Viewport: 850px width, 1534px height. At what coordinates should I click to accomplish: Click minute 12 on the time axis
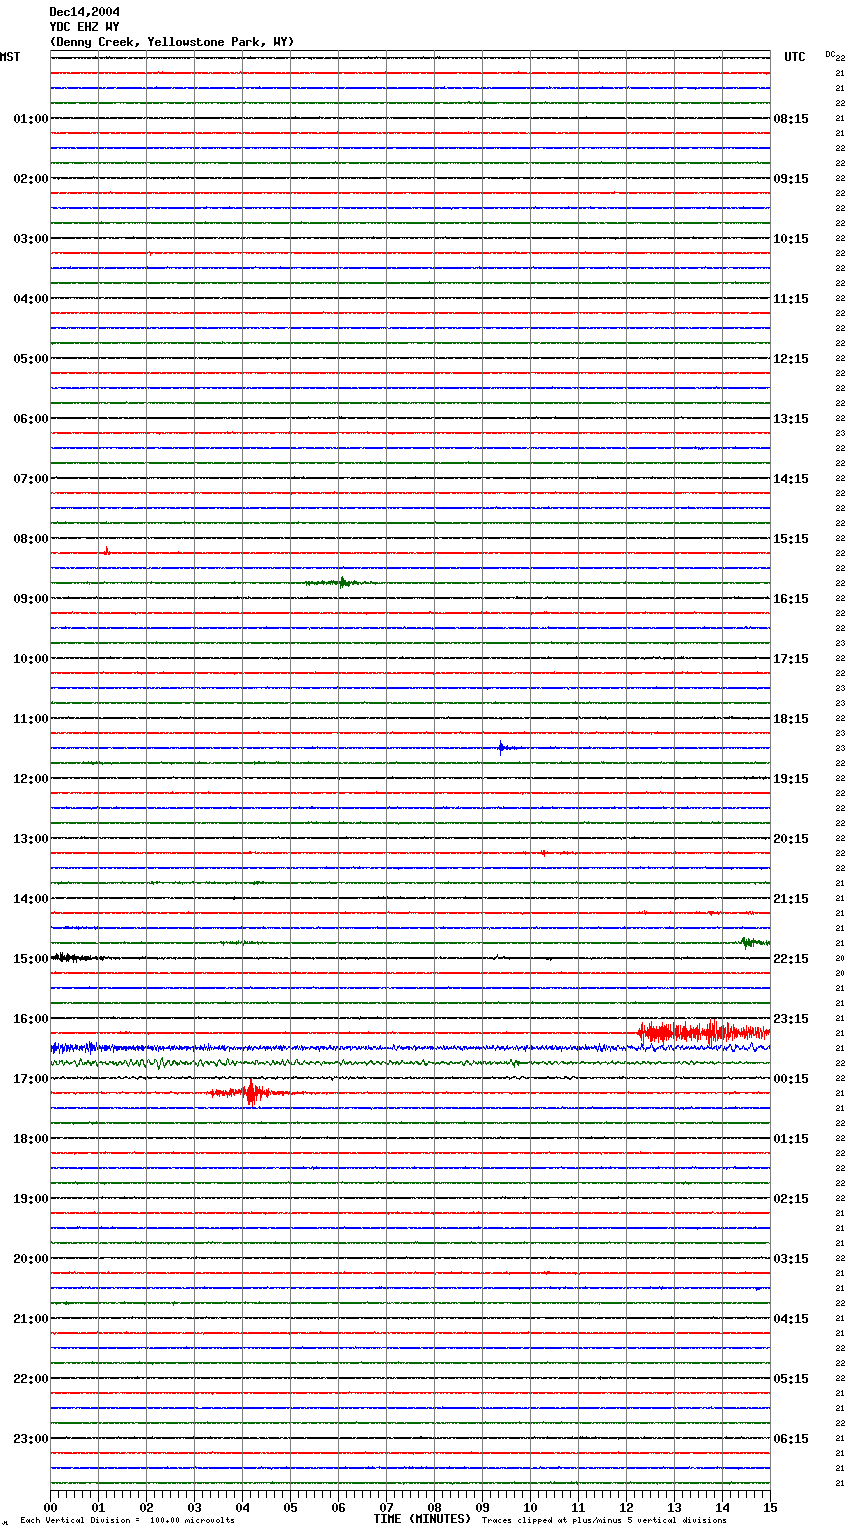(626, 1507)
